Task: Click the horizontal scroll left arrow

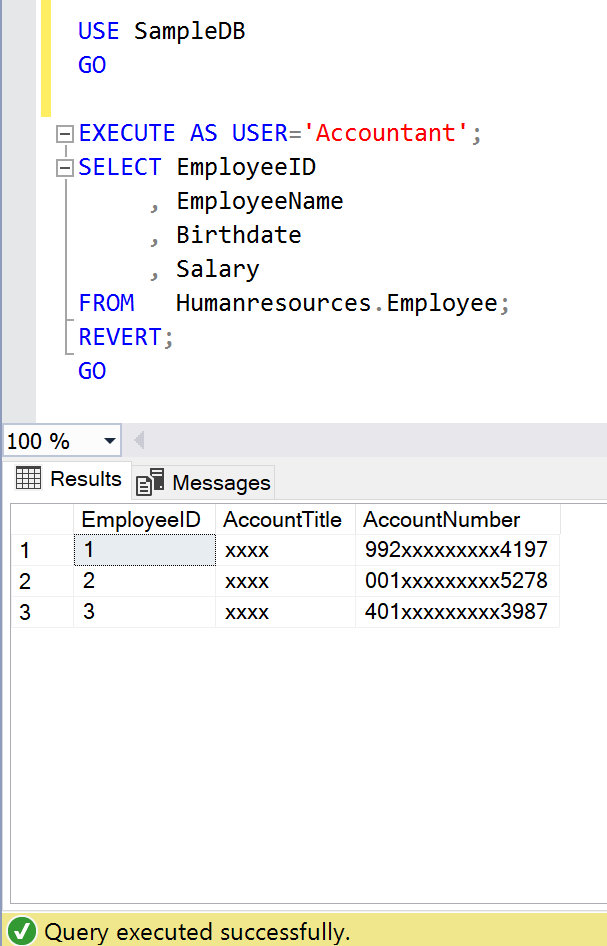Action: [x=139, y=441]
